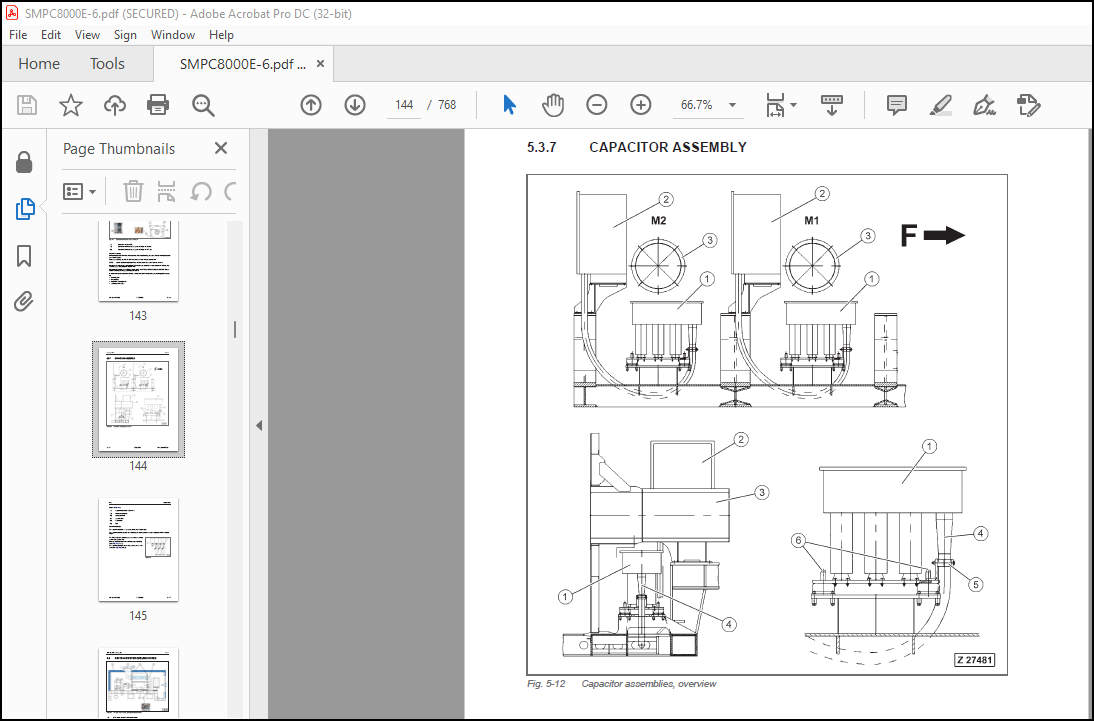This screenshot has height=721, width=1094.
Task: Select the partially visible page 146 thumbnail
Action: pos(138,683)
